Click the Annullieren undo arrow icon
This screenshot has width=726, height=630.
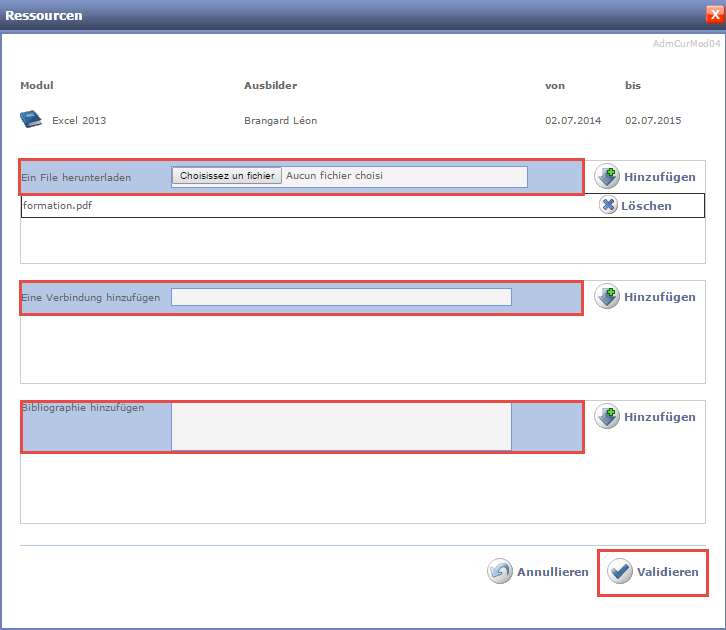[x=500, y=572]
